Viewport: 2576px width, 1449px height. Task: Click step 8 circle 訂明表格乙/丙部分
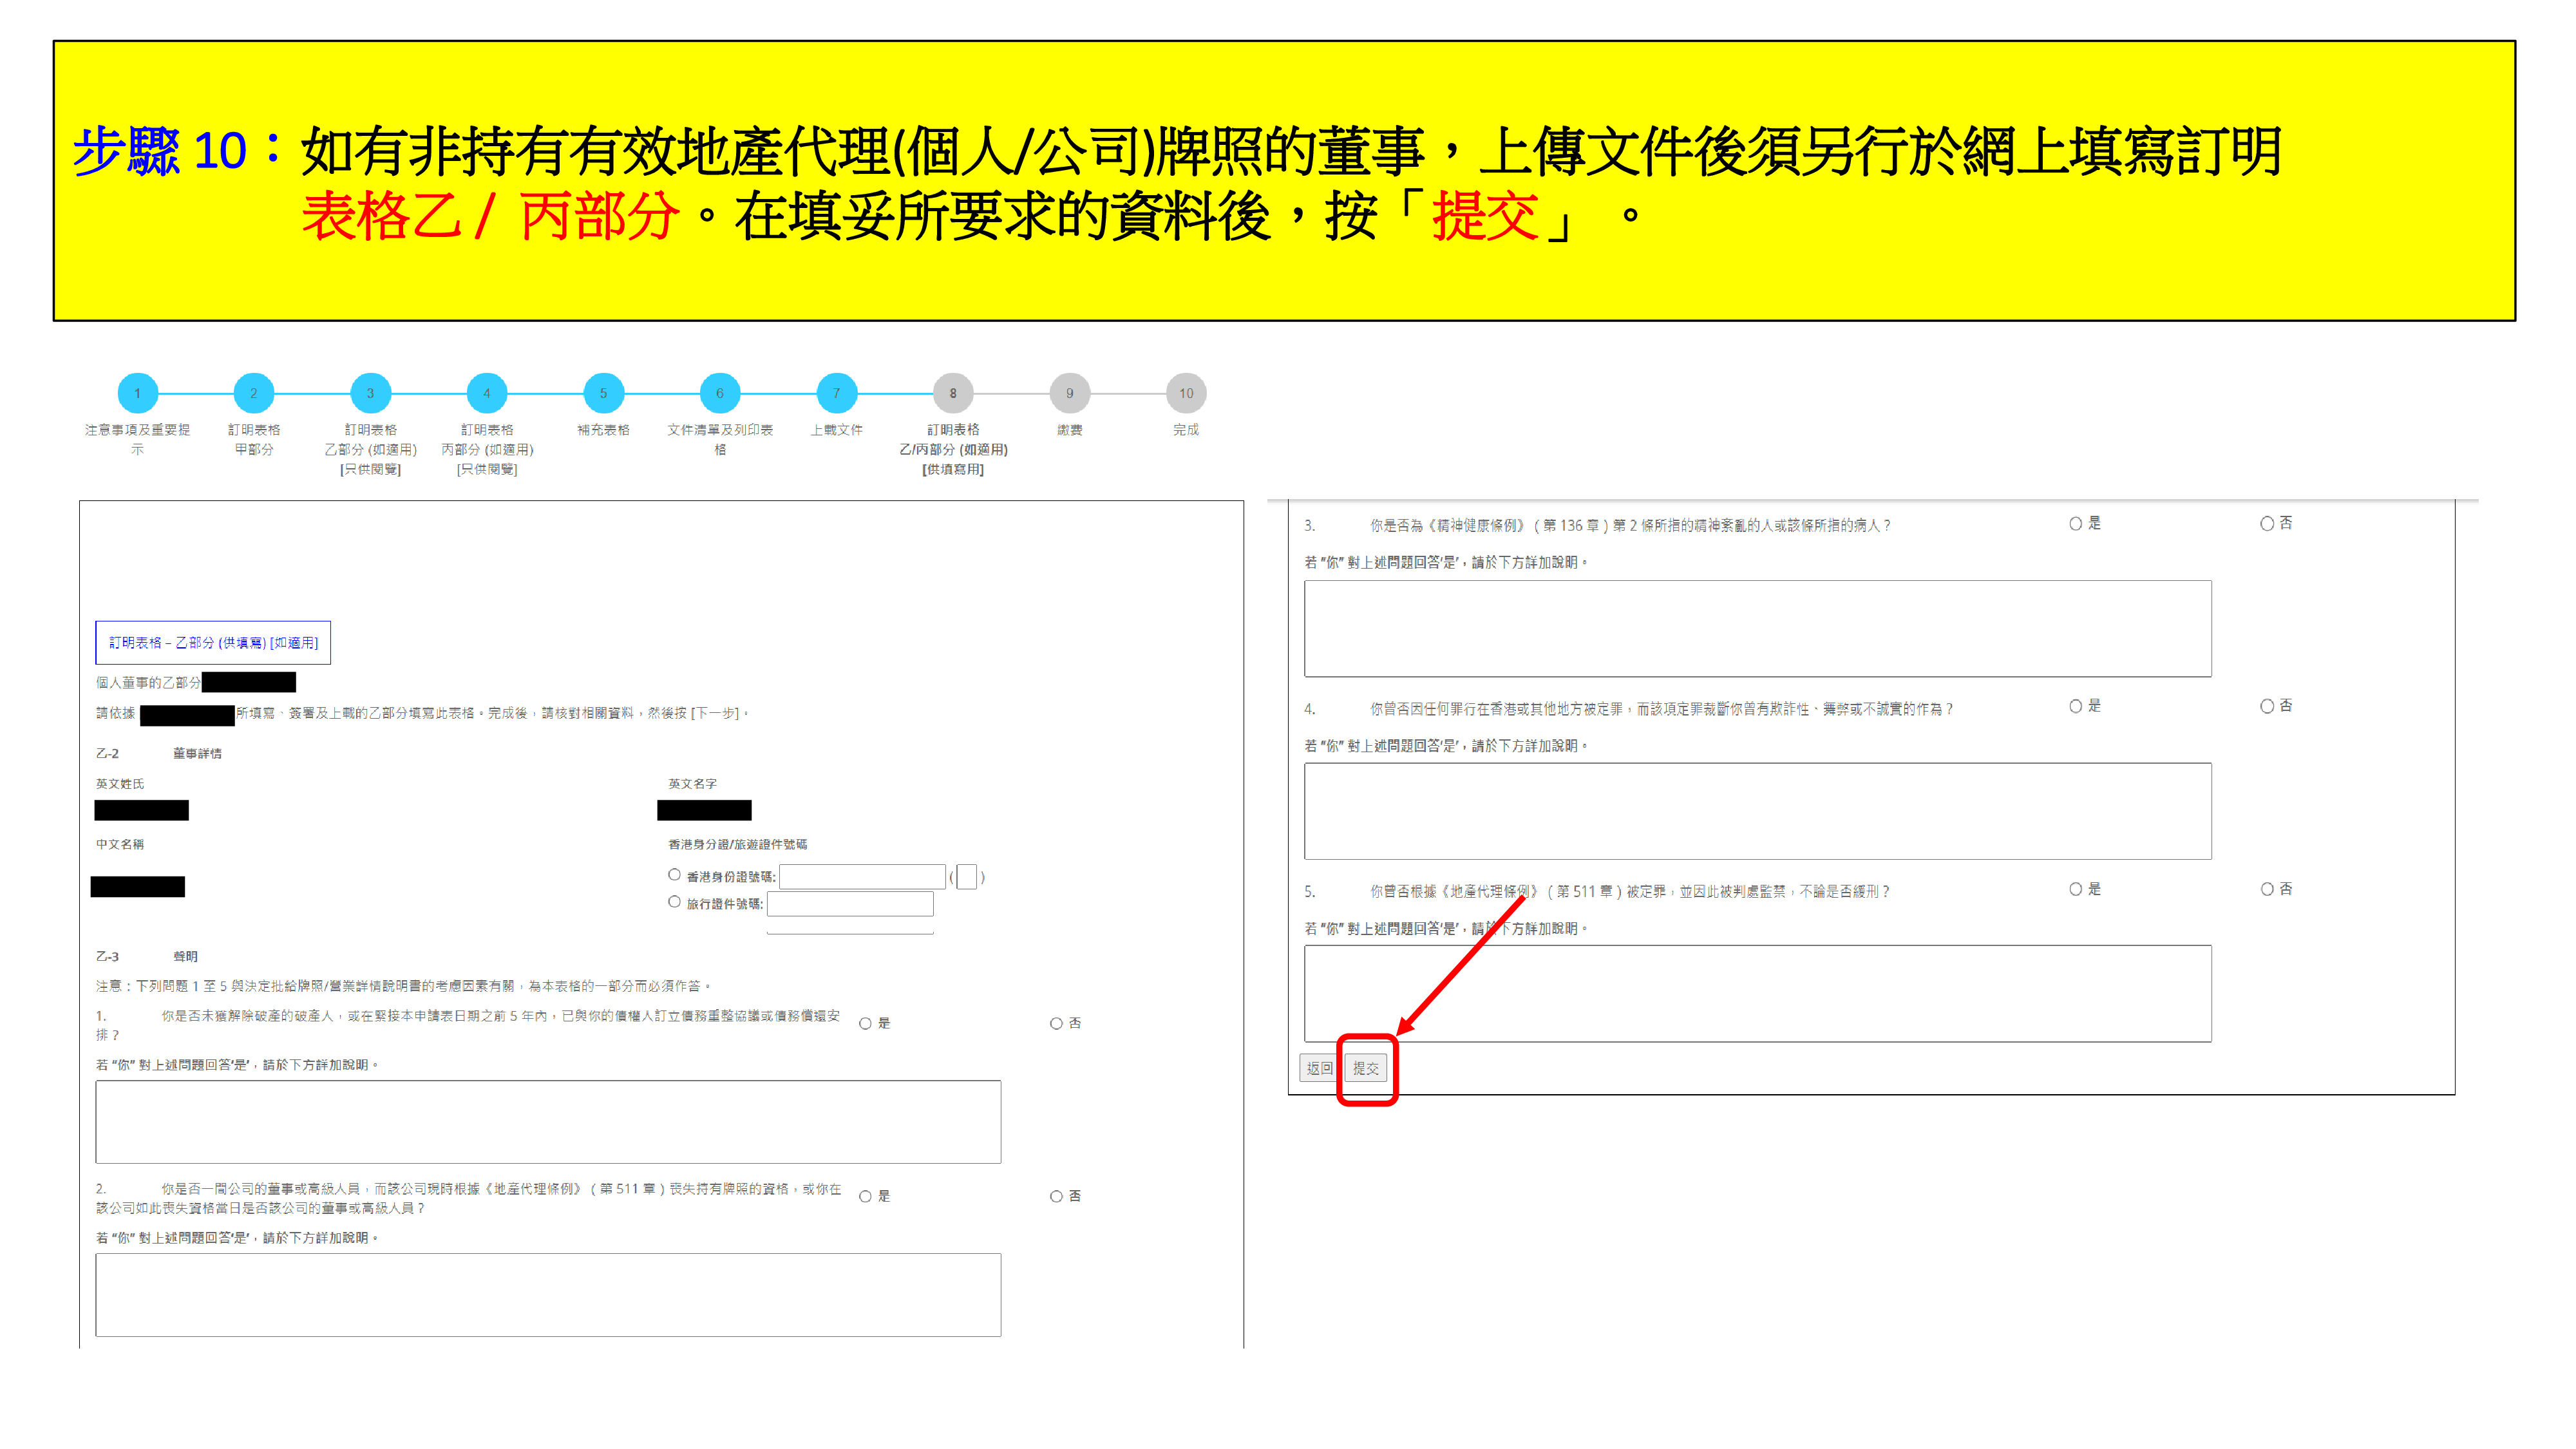click(x=952, y=393)
